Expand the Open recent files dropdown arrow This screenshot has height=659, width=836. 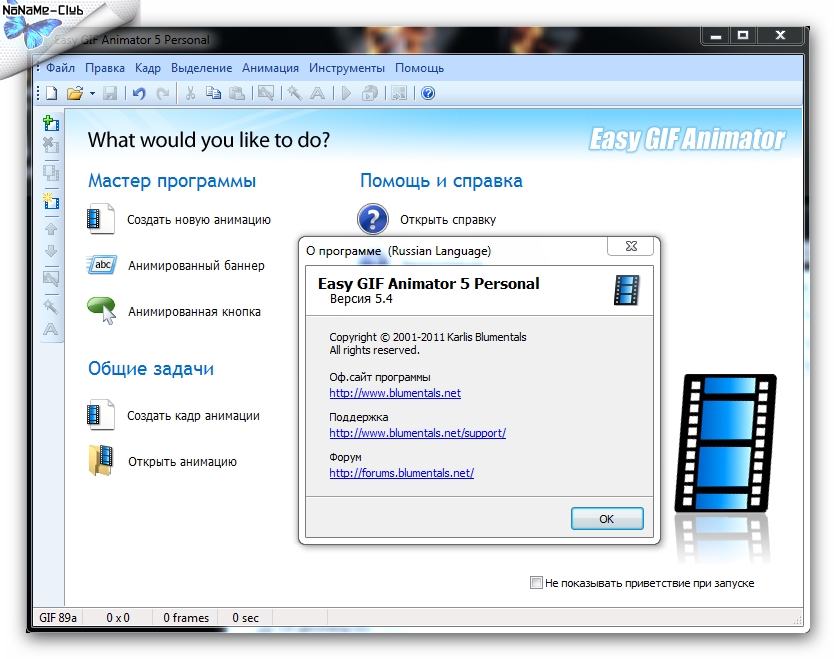92,93
